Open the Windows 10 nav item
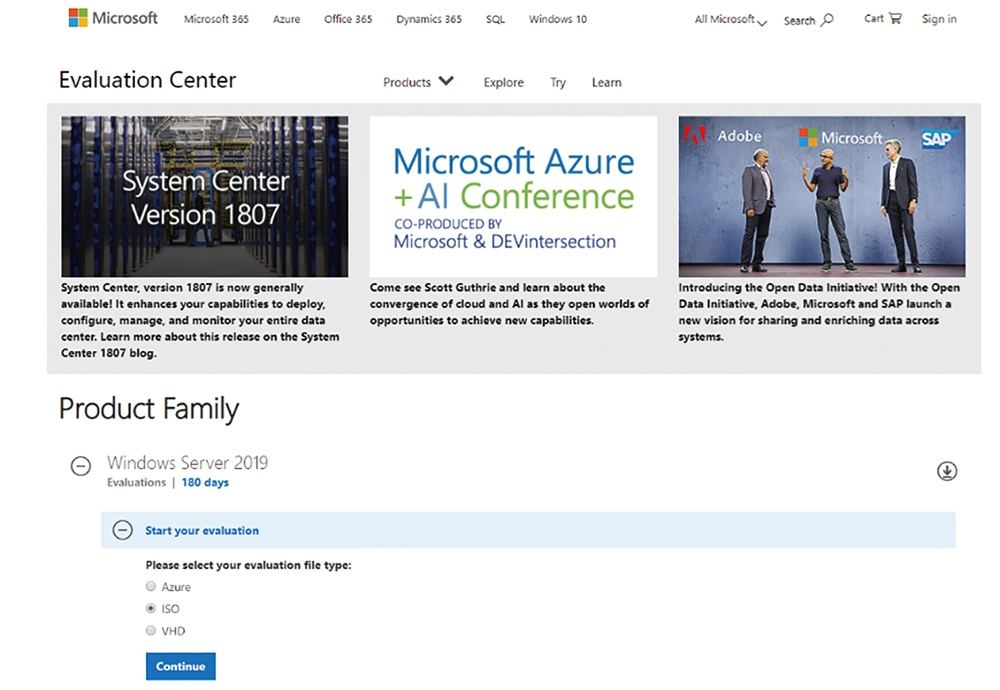 [558, 19]
